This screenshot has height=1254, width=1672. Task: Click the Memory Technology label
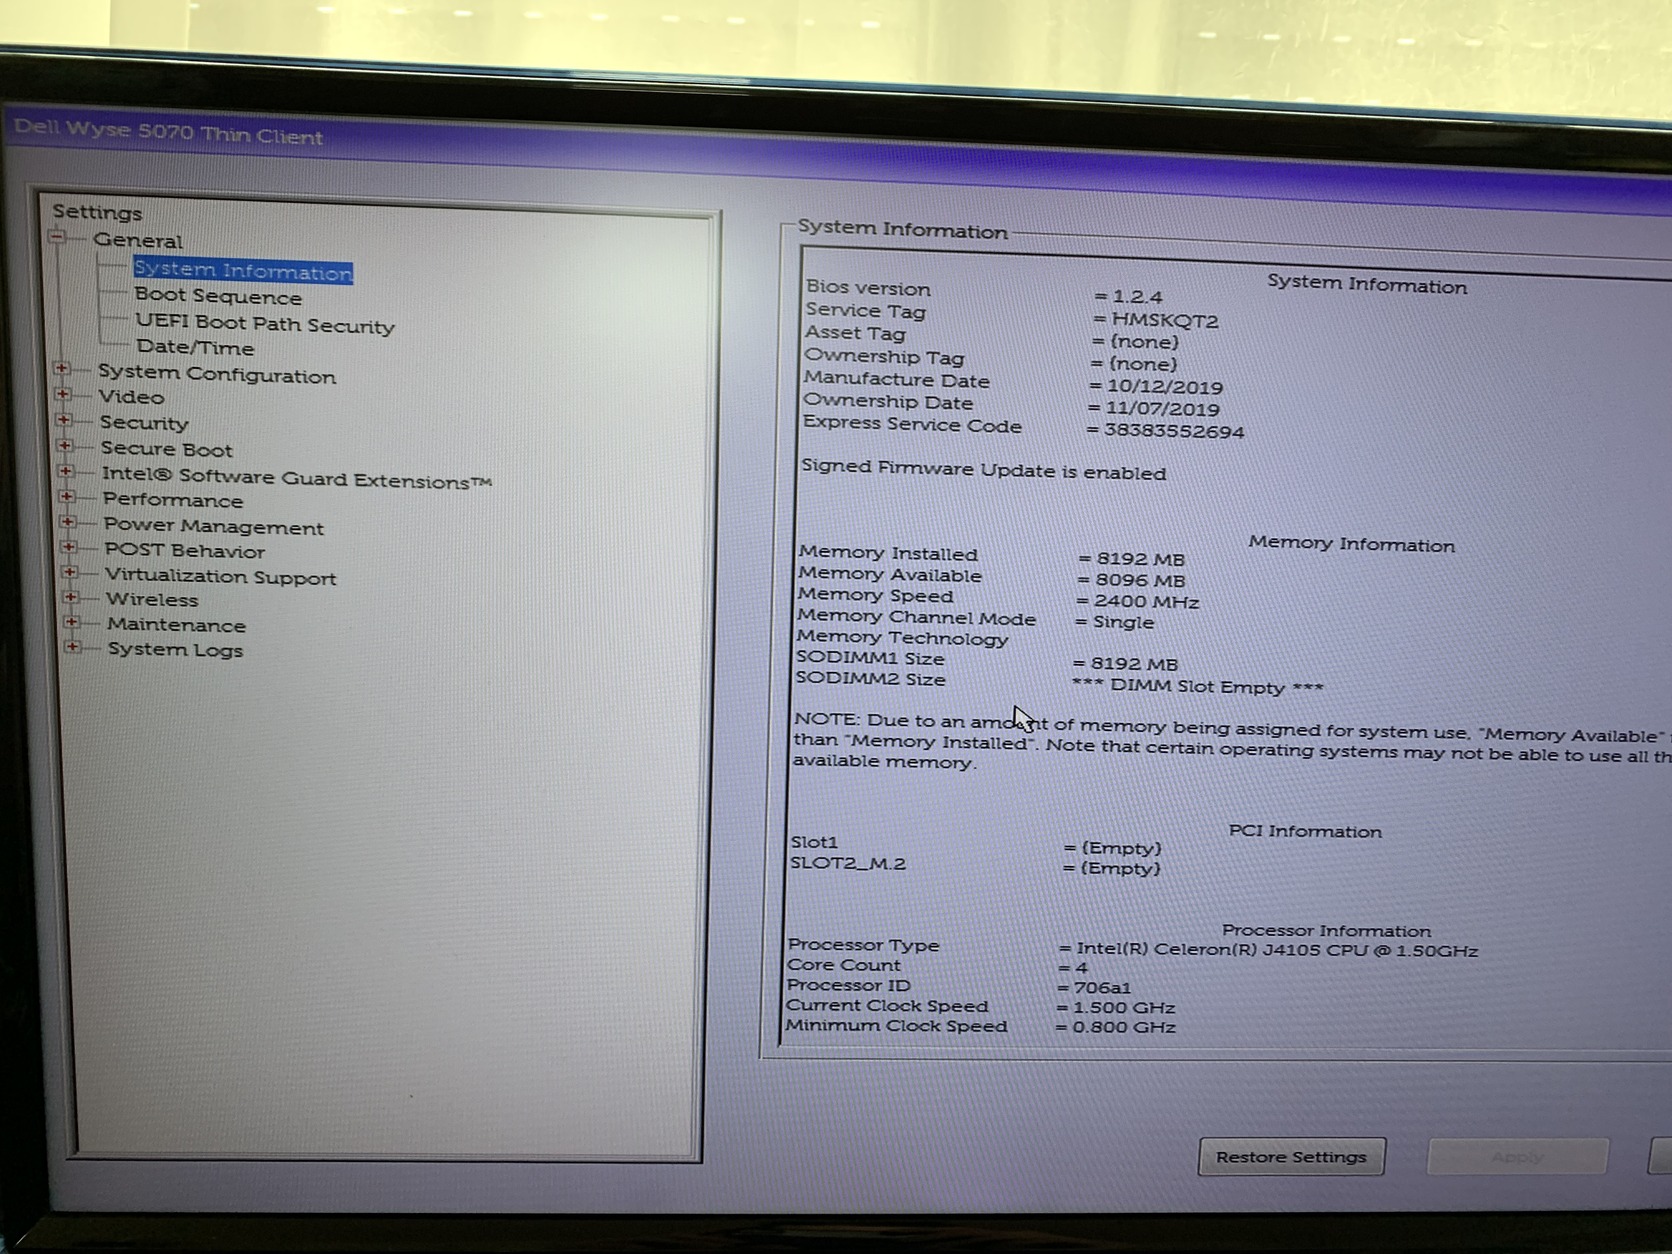pos(903,638)
